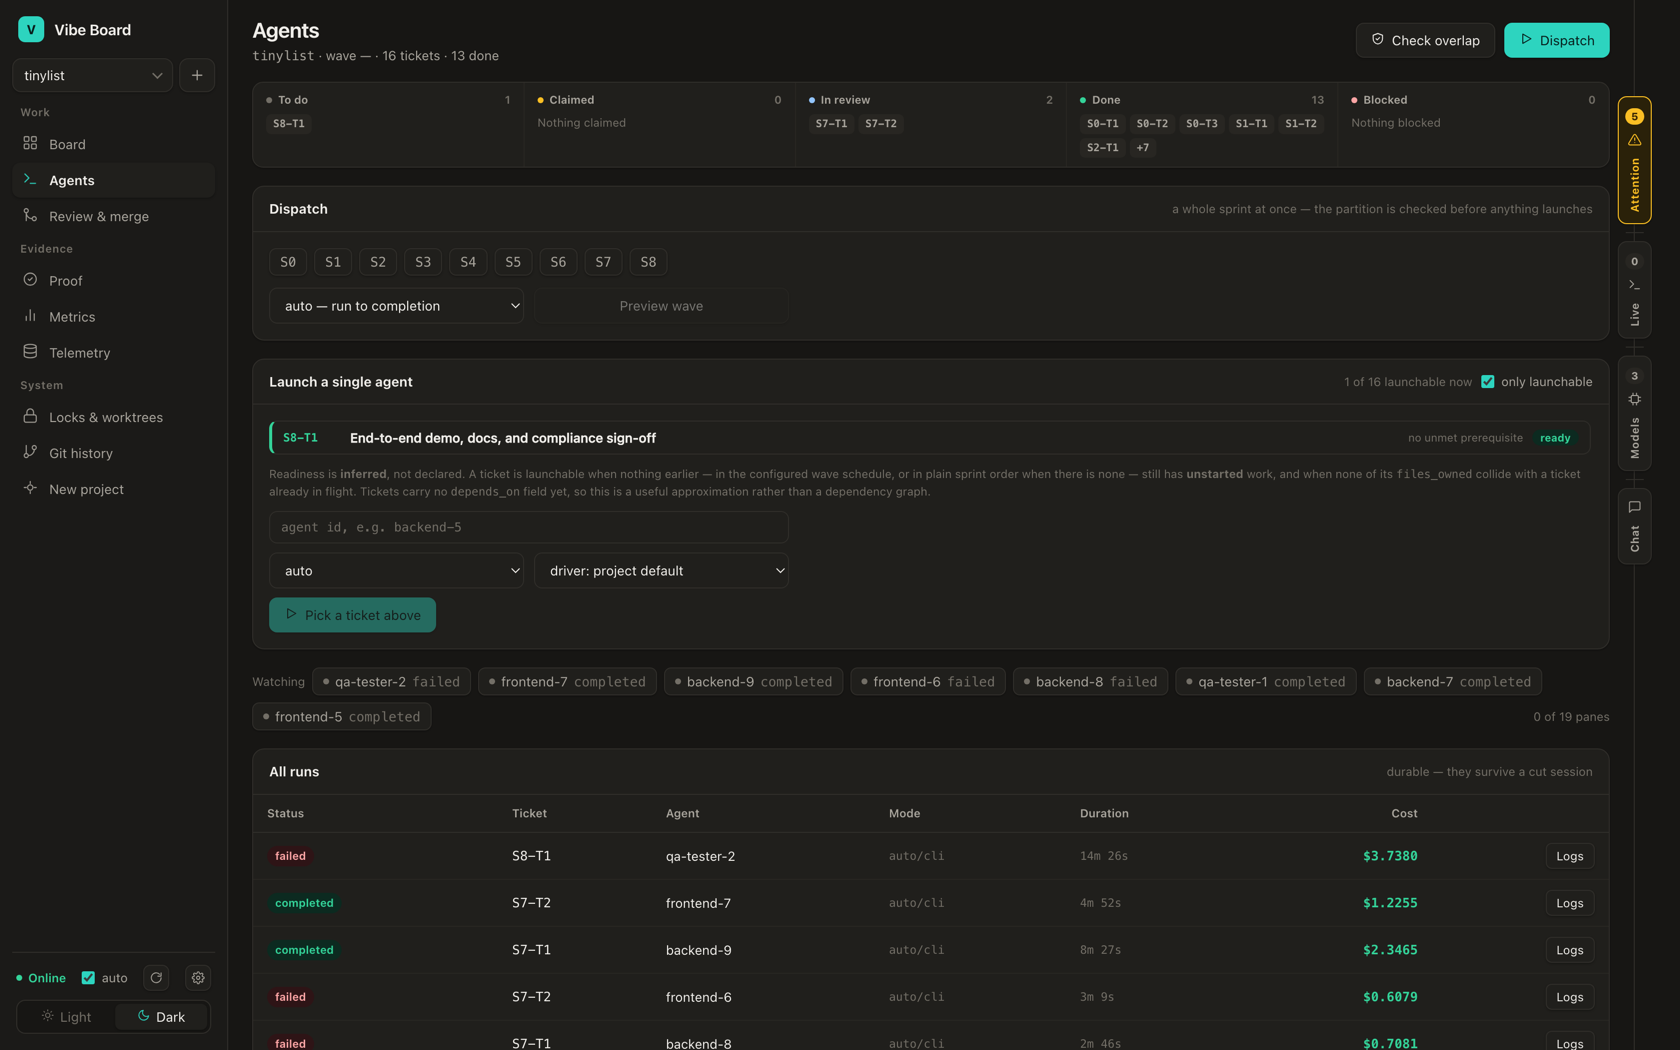
Task: Switch to Light theme
Action: tap(66, 1017)
